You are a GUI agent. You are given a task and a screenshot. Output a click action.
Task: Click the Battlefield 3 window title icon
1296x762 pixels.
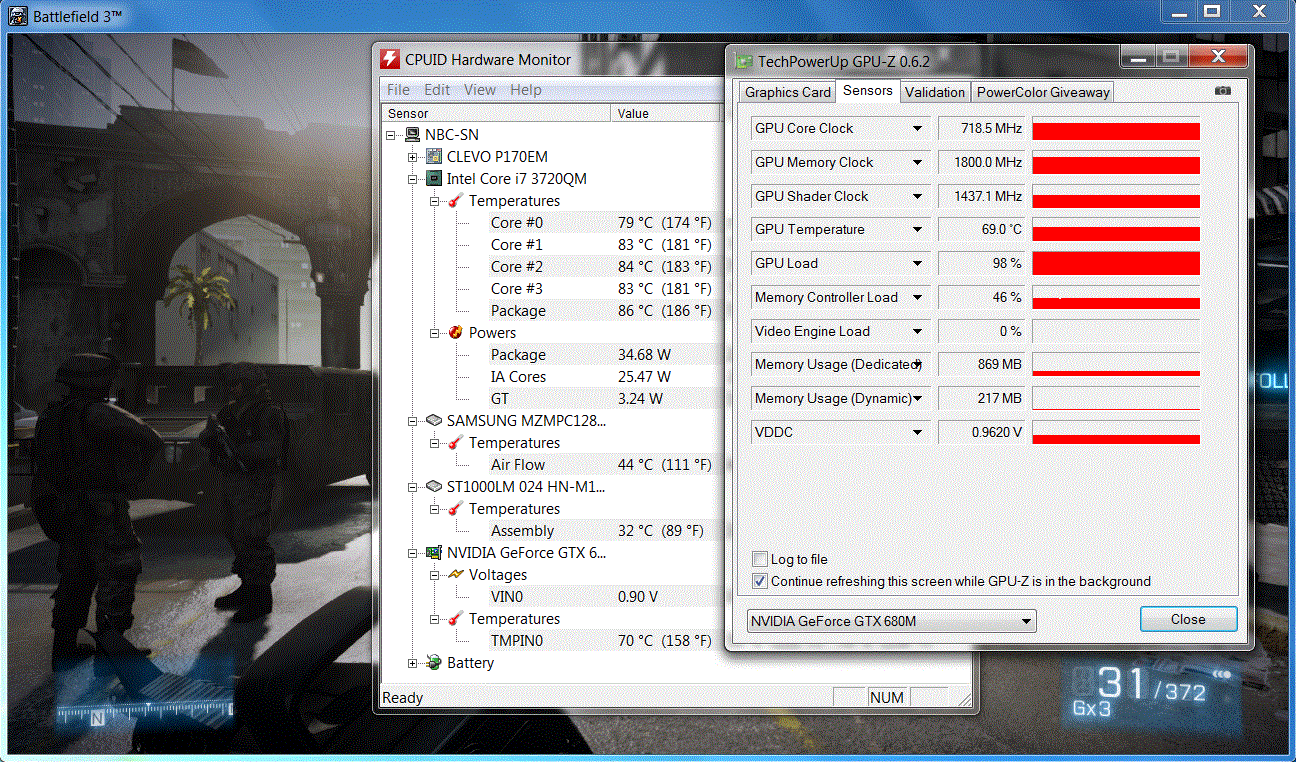(x=17, y=17)
